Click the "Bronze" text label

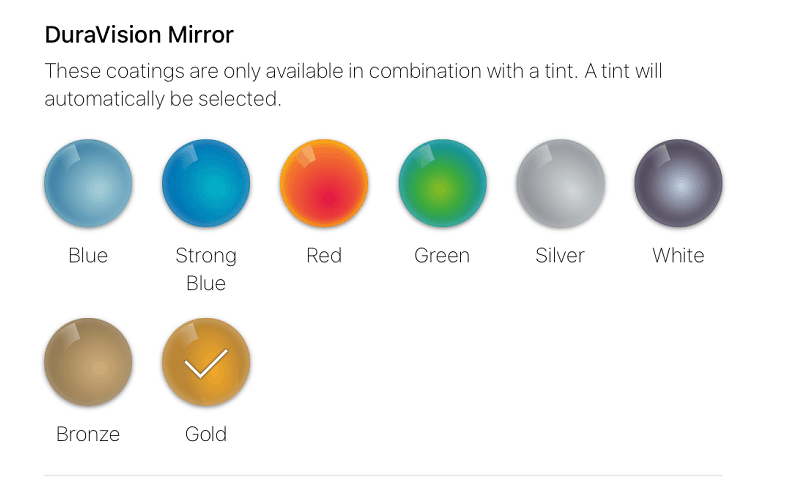(88, 434)
